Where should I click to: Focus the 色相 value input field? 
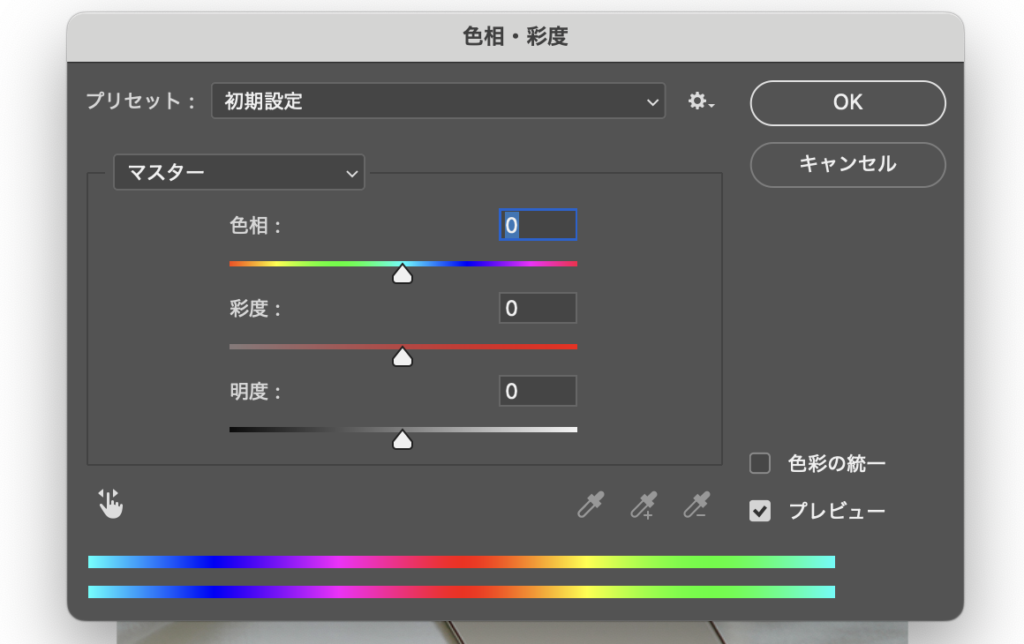point(538,226)
